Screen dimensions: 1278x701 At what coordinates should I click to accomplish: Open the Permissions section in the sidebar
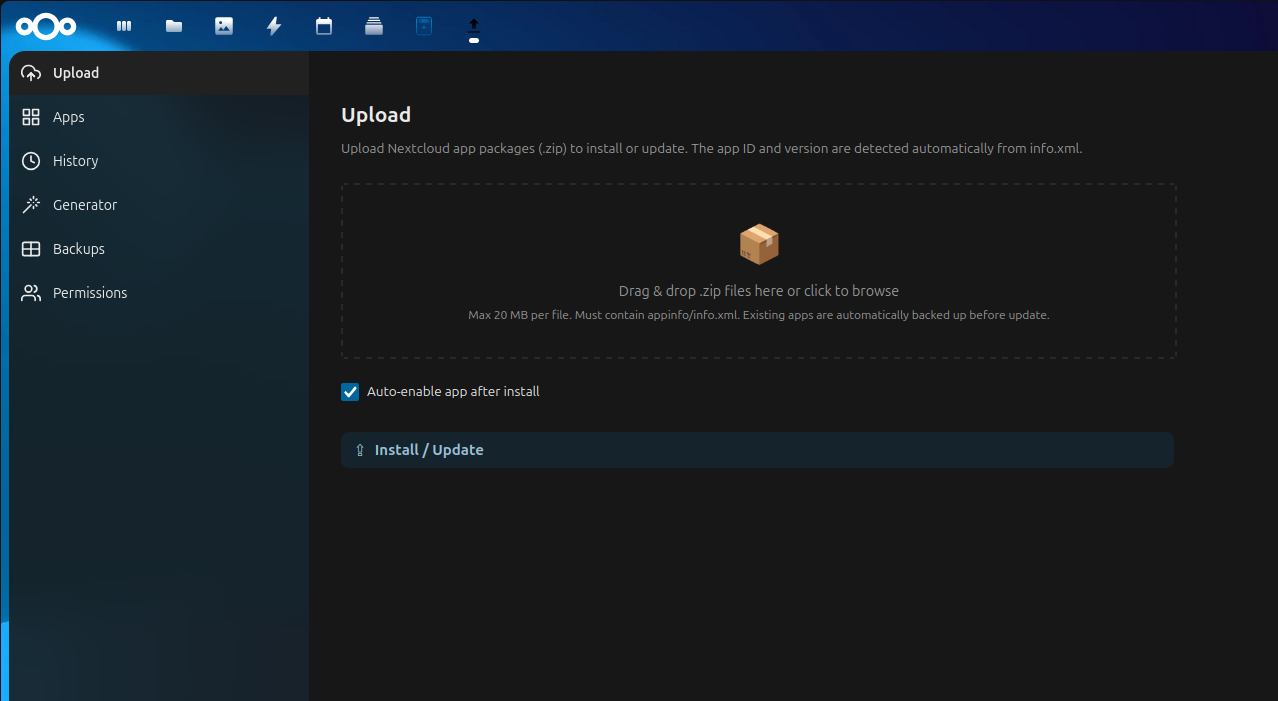(x=90, y=292)
